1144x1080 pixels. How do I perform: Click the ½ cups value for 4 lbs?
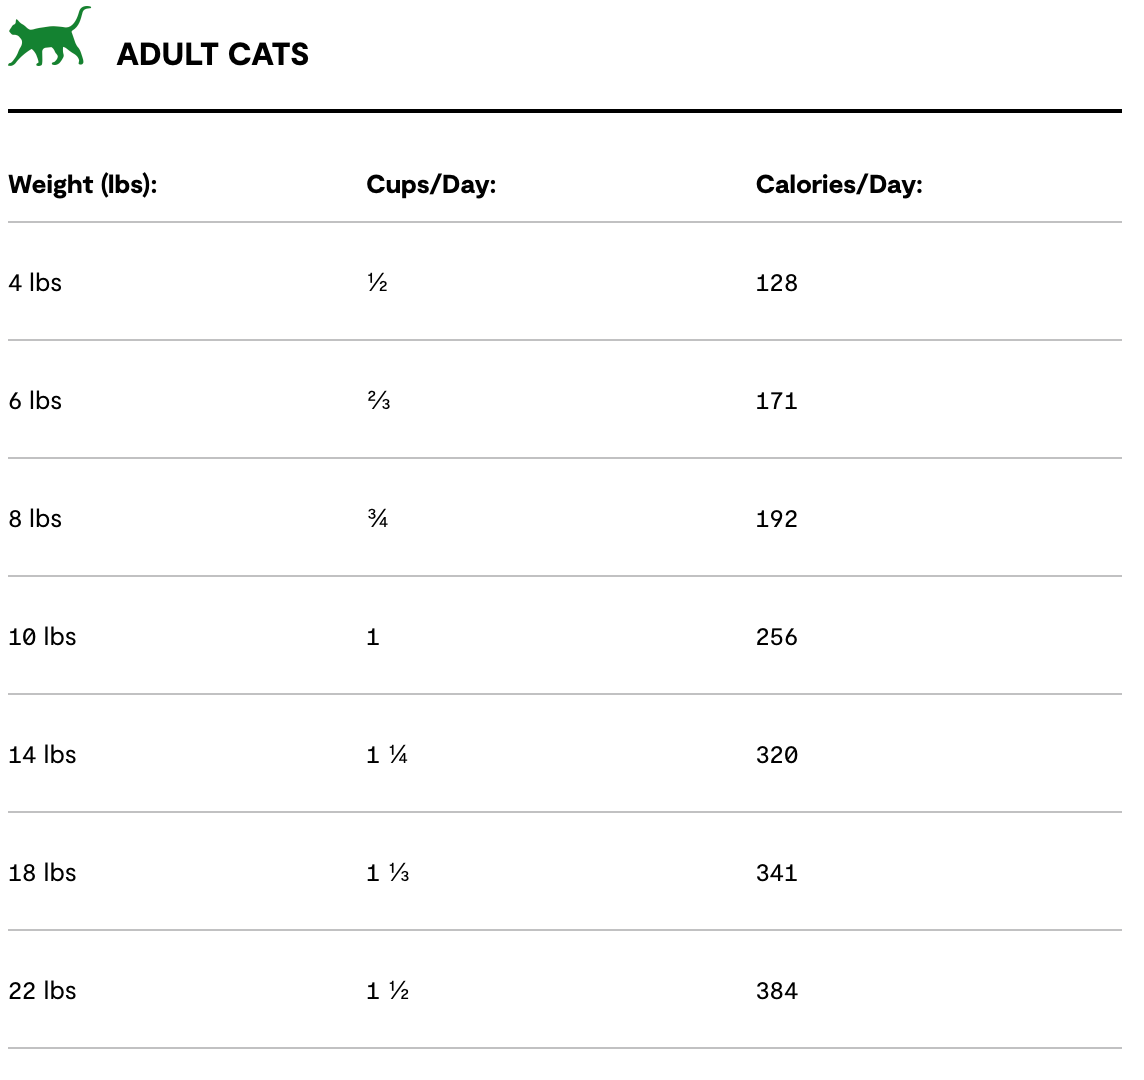pos(377,284)
